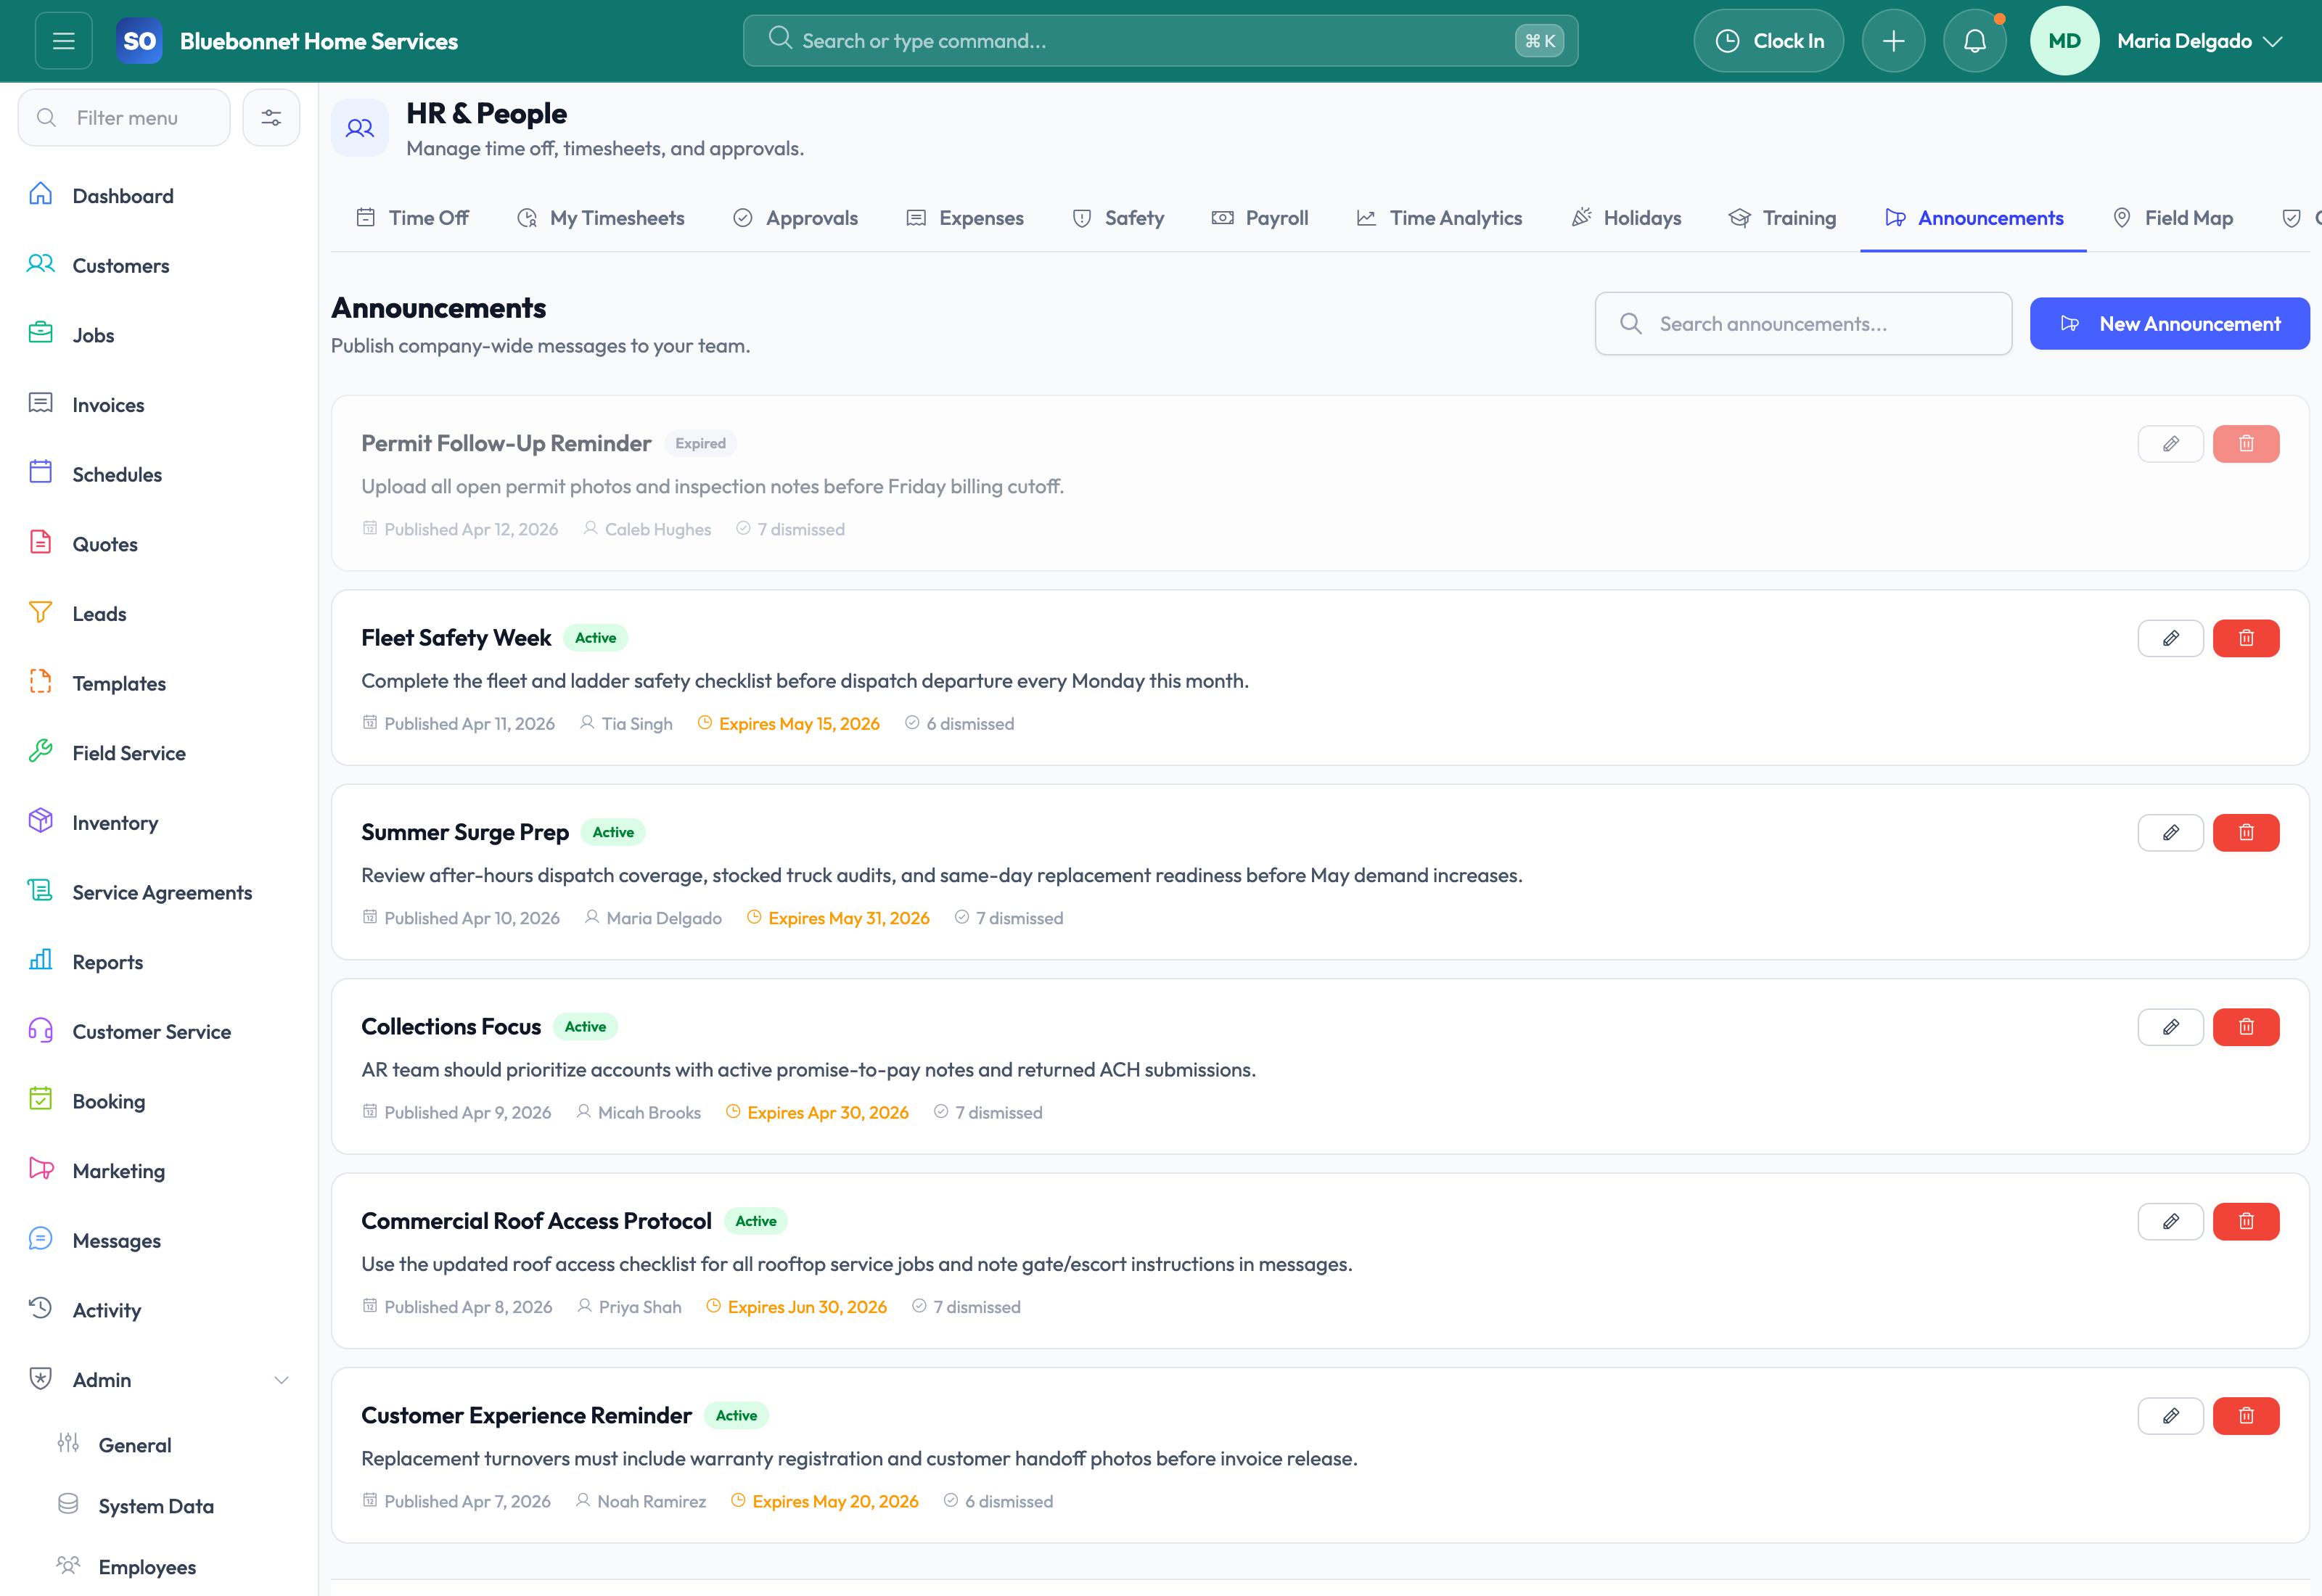Screen dimensions: 2322x1596
Task: Open Customer Service in the sidebar
Action: pyautogui.click(x=159, y=1032)
